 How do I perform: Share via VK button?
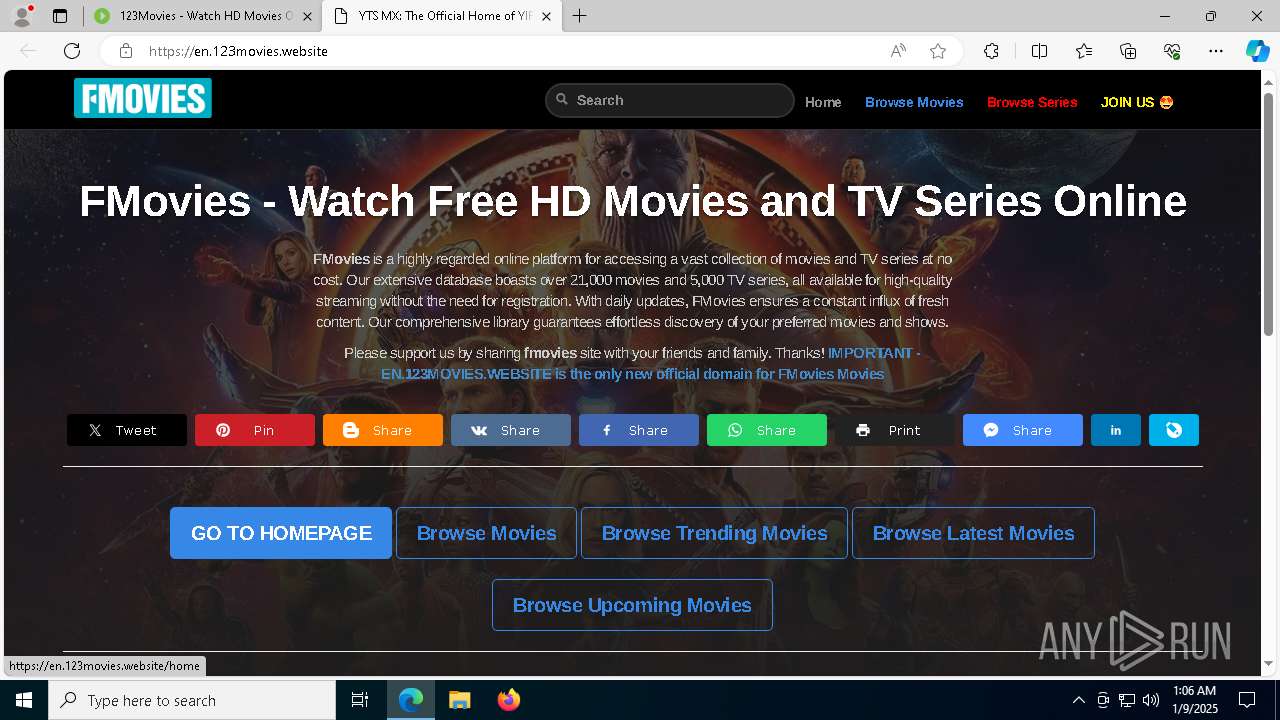pyautogui.click(x=511, y=430)
